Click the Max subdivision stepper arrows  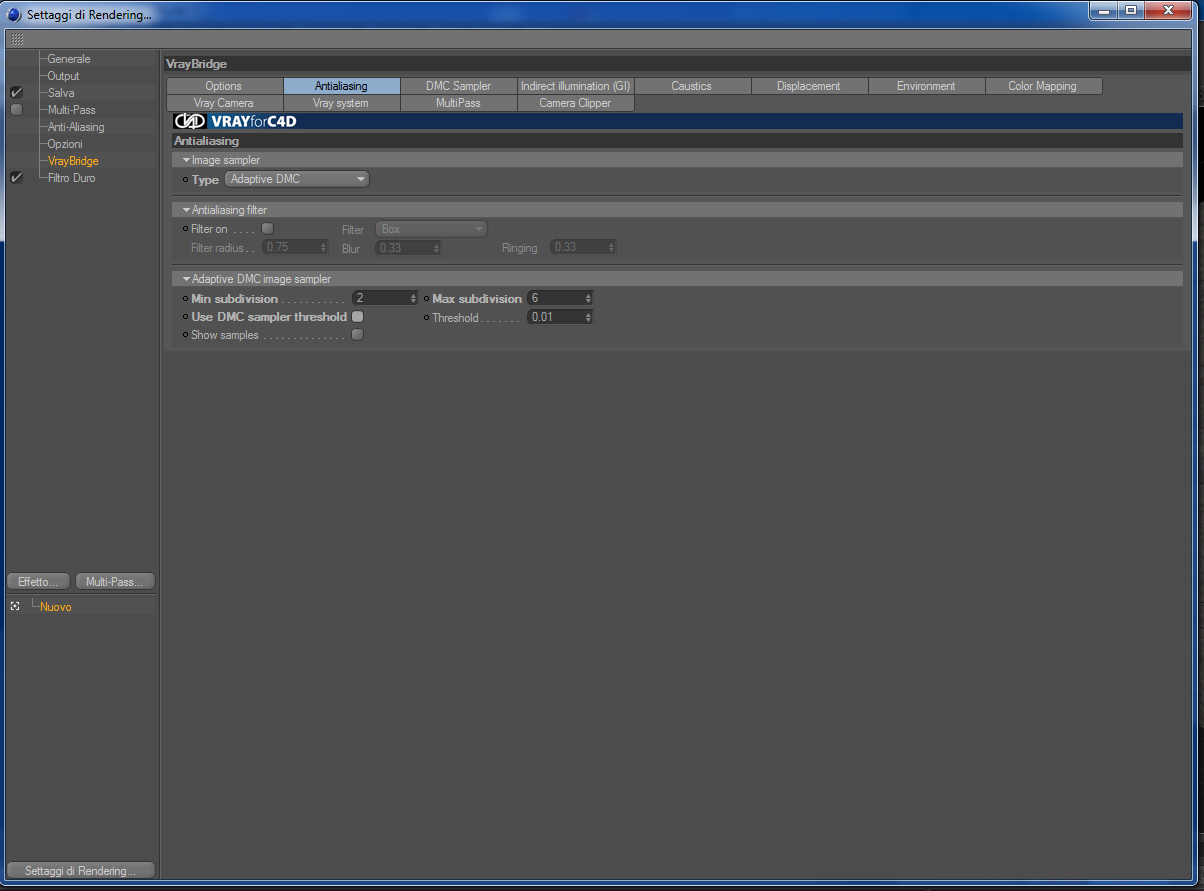pos(588,299)
